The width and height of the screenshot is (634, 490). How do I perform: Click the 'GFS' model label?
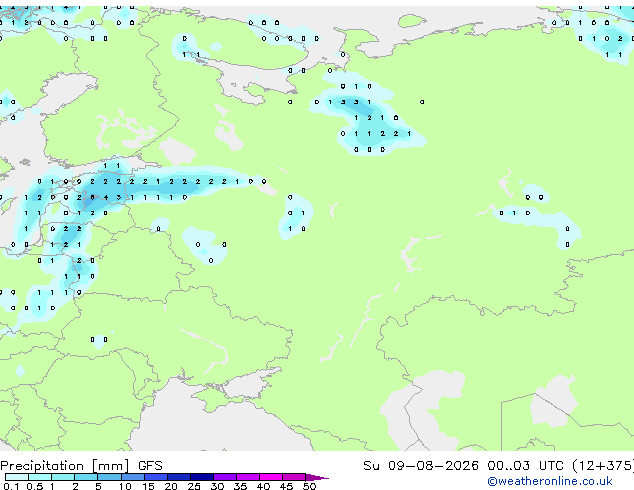point(150,466)
